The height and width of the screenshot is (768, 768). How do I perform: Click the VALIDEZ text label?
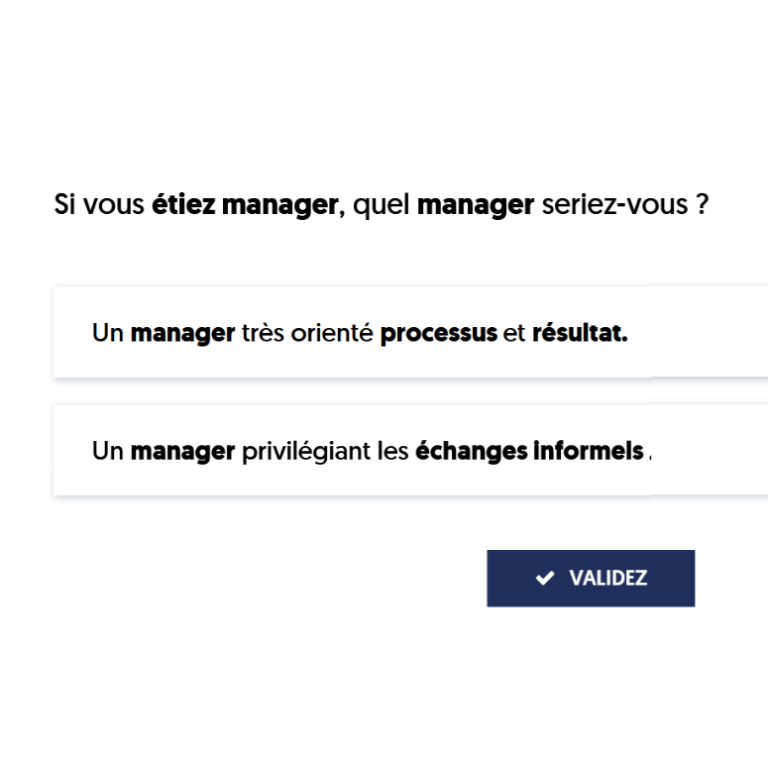tap(608, 578)
